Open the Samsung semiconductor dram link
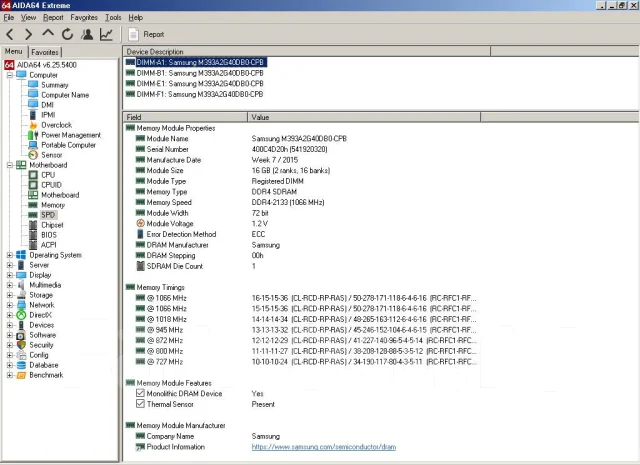 coord(324,447)
